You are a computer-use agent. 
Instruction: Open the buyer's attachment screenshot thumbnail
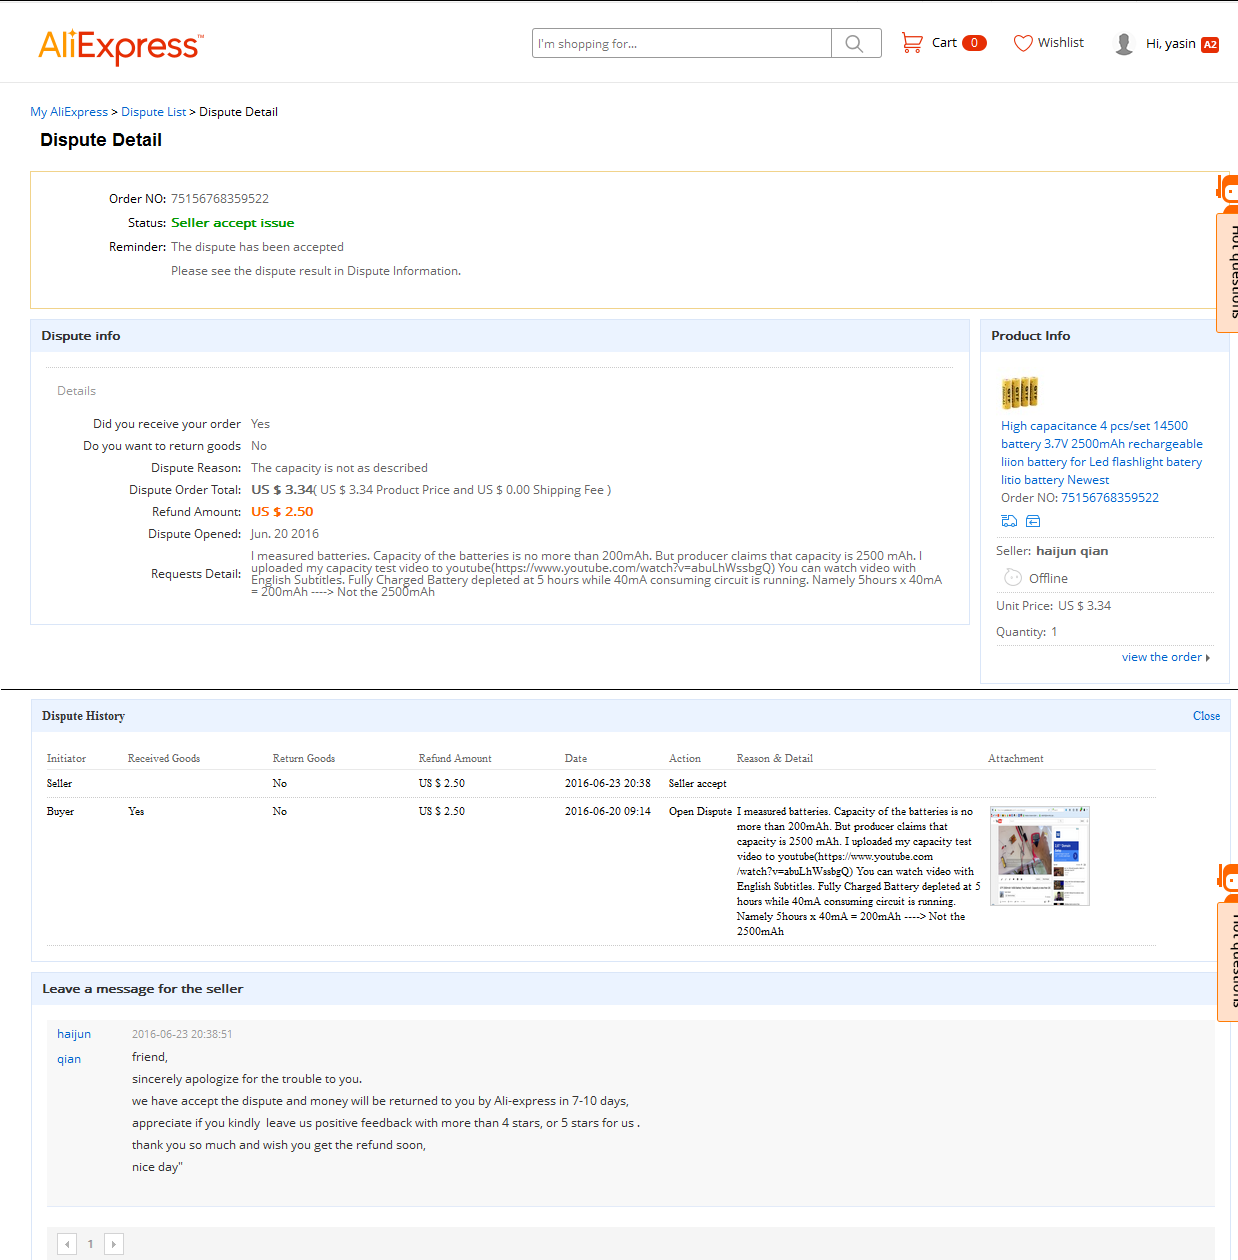click(x=1039, y=856)
